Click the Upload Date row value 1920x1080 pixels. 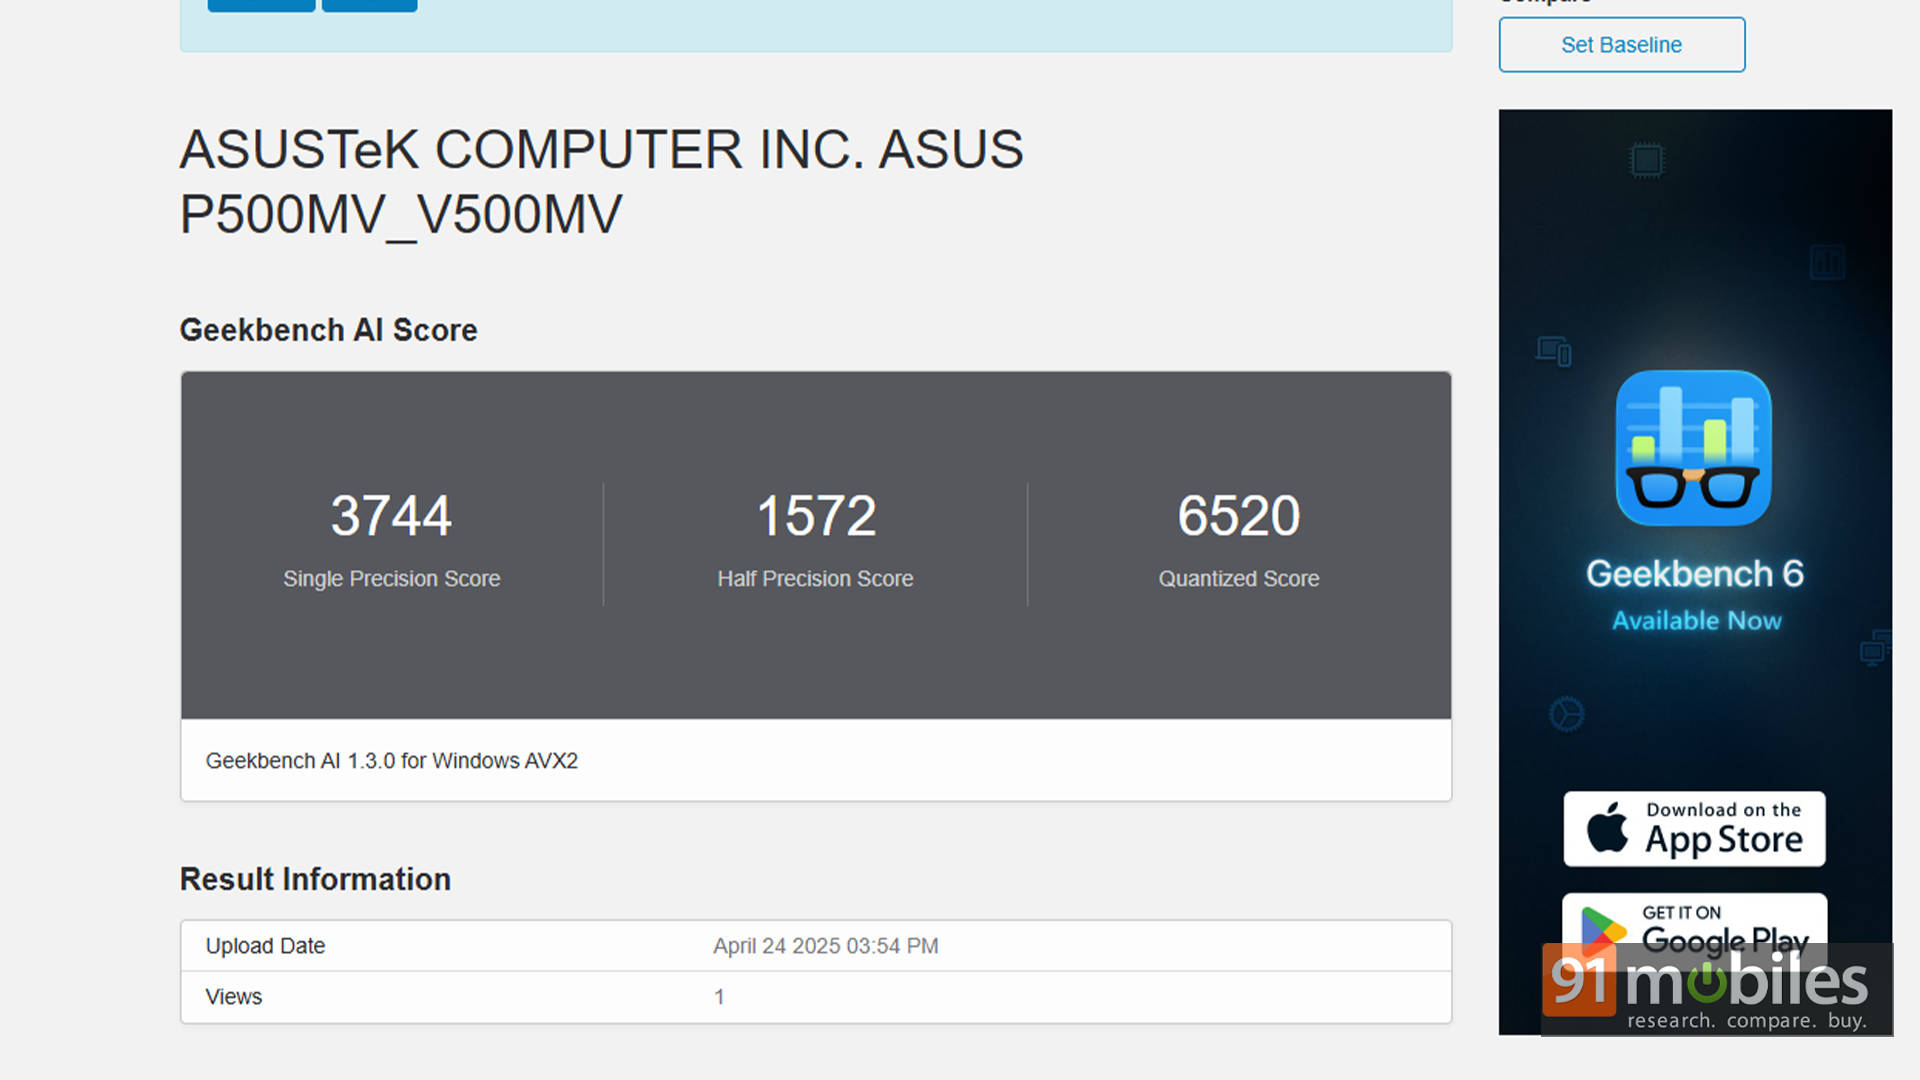tap(825, 946)
